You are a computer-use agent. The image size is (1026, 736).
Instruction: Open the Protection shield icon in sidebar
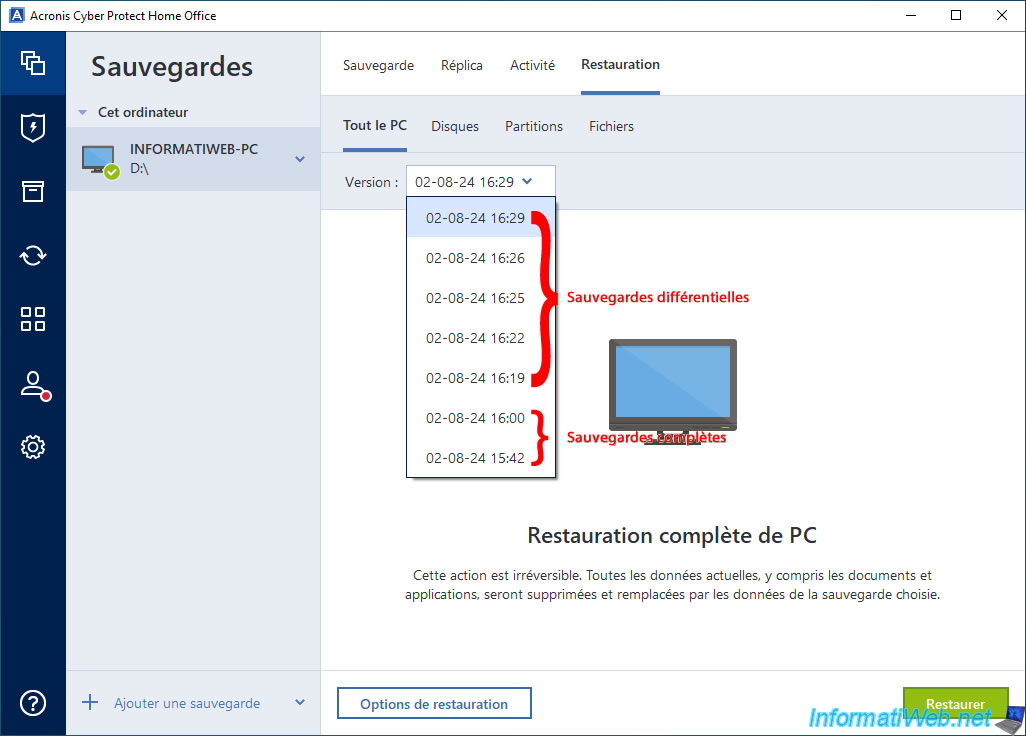point(33,128)
